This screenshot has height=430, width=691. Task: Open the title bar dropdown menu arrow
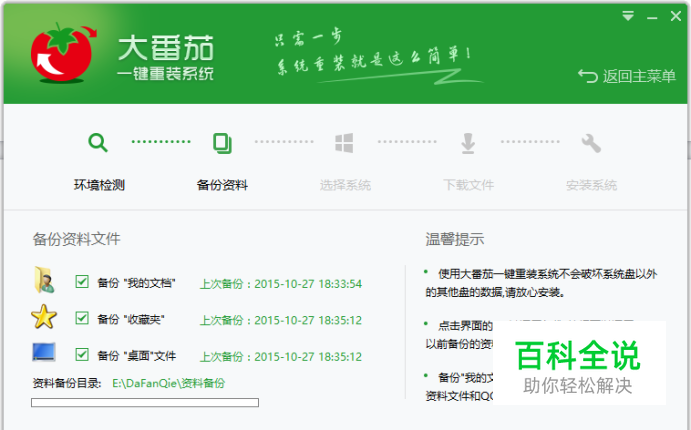pyautogui.click(x=628, y=16)
